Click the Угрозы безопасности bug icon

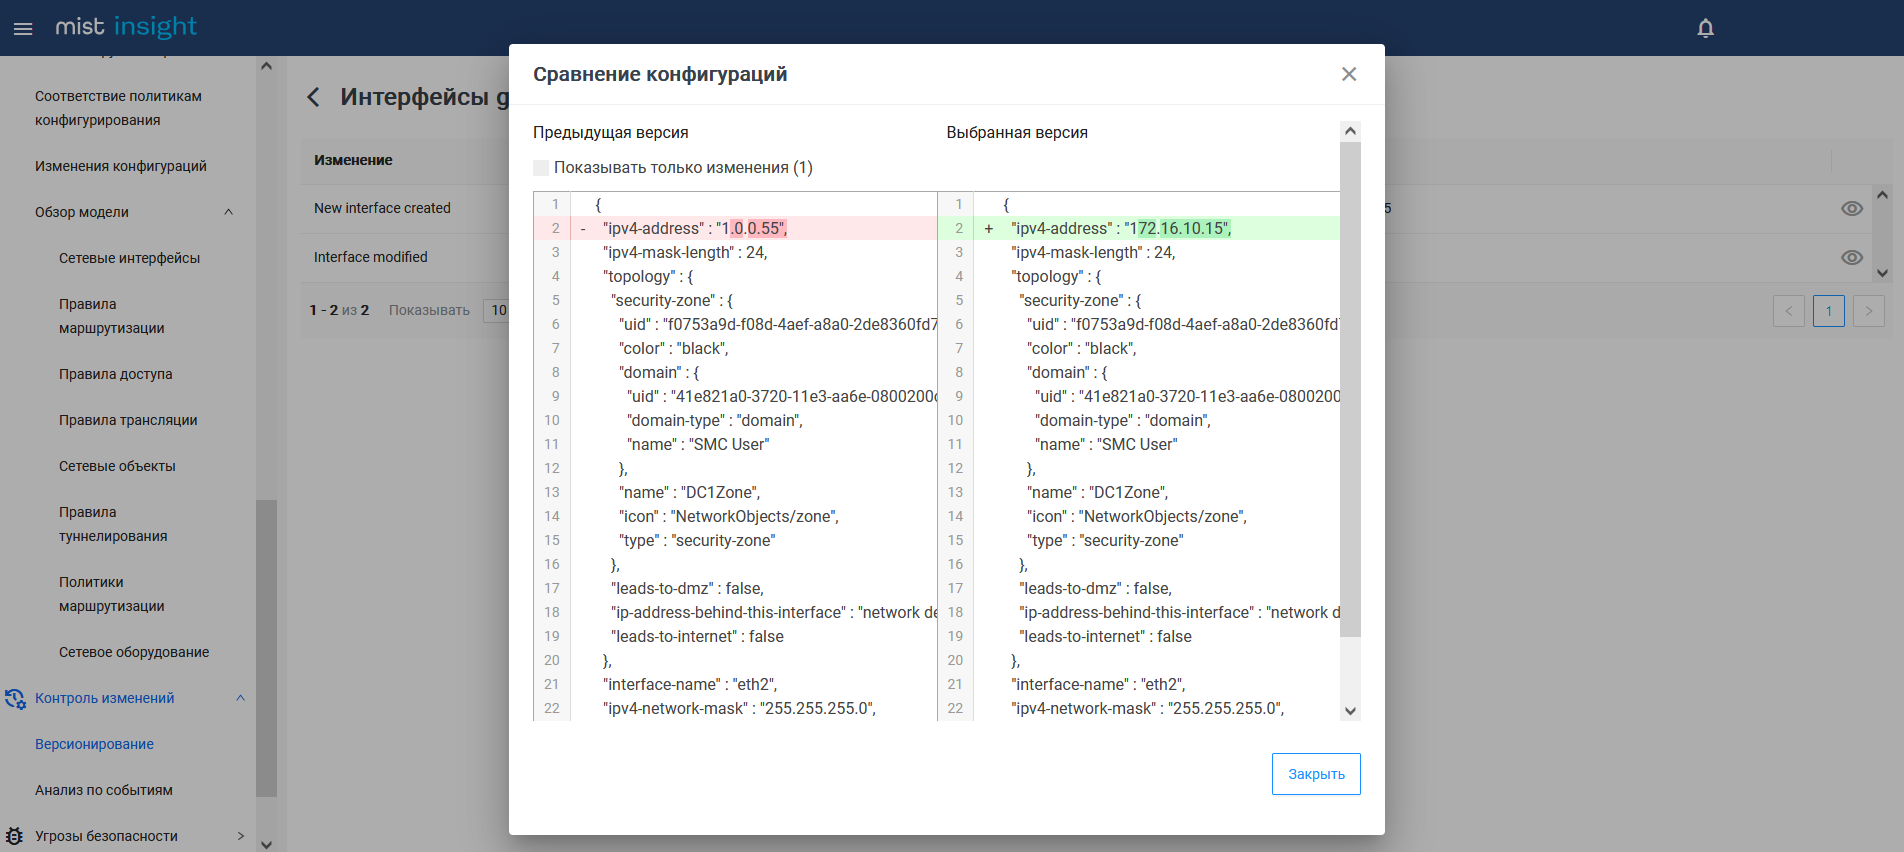(14, 836)
